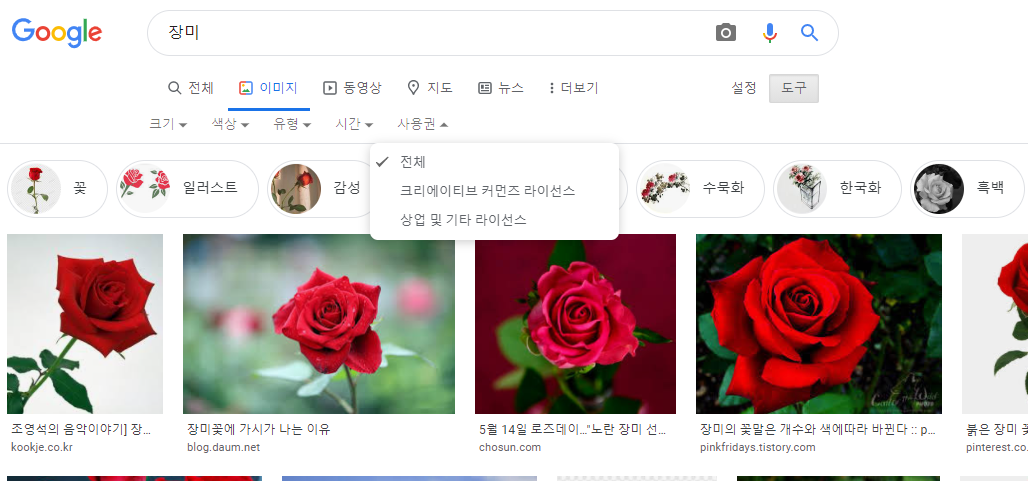Open 설정 settings link
The width and height of the screenshot is (1028, 481).
pos(744,88)
